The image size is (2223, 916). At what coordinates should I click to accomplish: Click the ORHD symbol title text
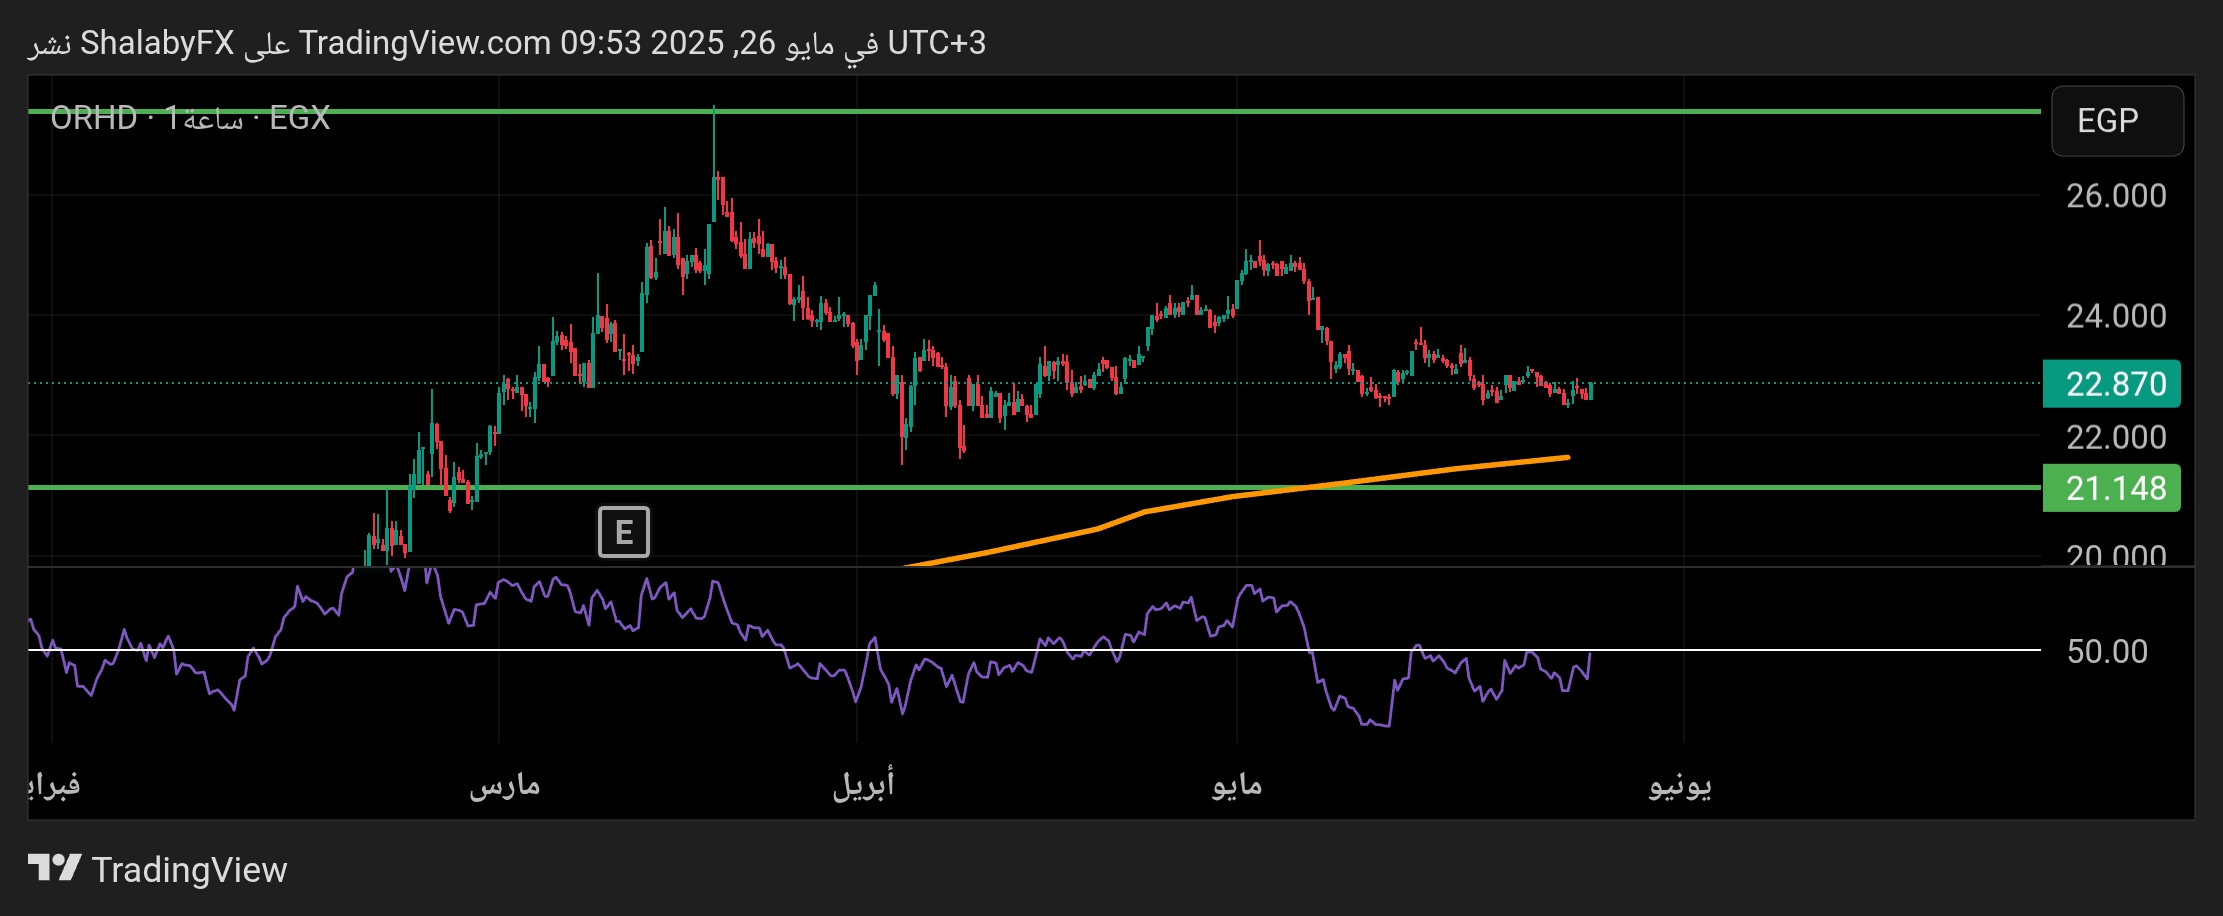point(190,118)
